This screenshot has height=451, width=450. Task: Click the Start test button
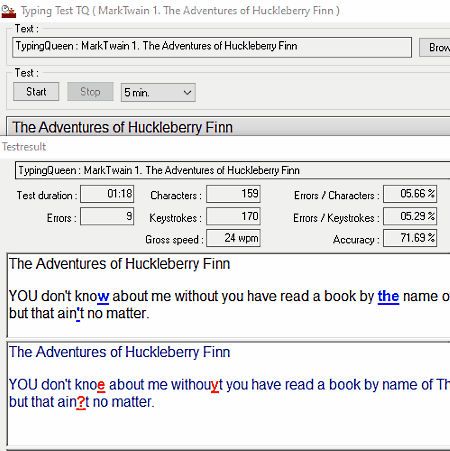[x=36, y=92]
